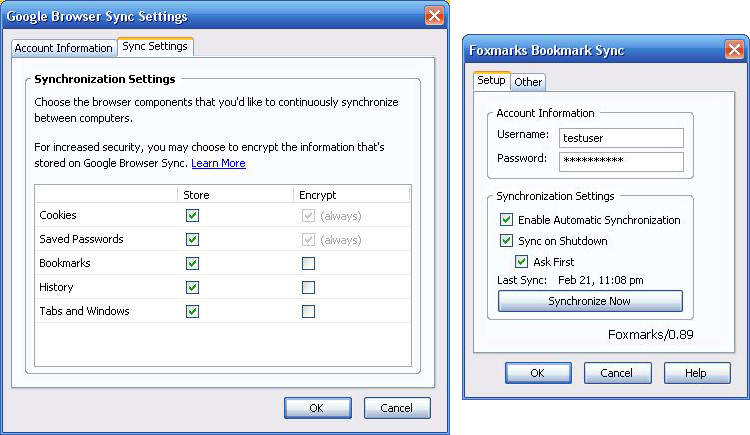This screenshot has height=435, width=750.
Task: Click the Foxmarks/0.89 version text
Action: coord(651,334)
